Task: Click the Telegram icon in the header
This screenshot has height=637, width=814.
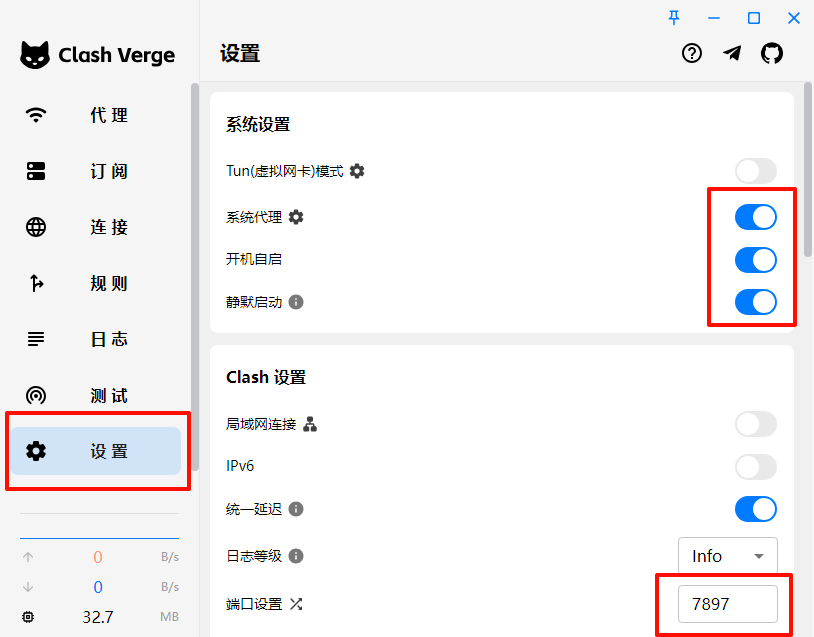Action: [732, 53]
